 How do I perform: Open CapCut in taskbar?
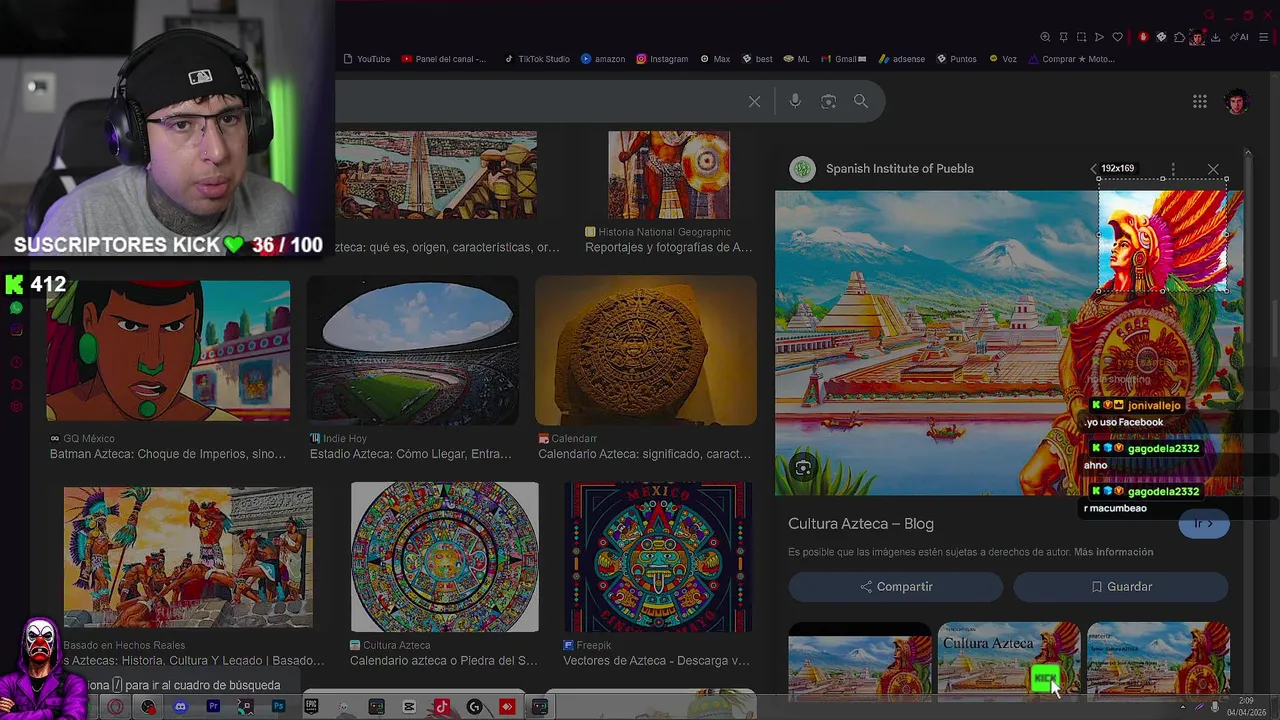(x=409, y=707)
